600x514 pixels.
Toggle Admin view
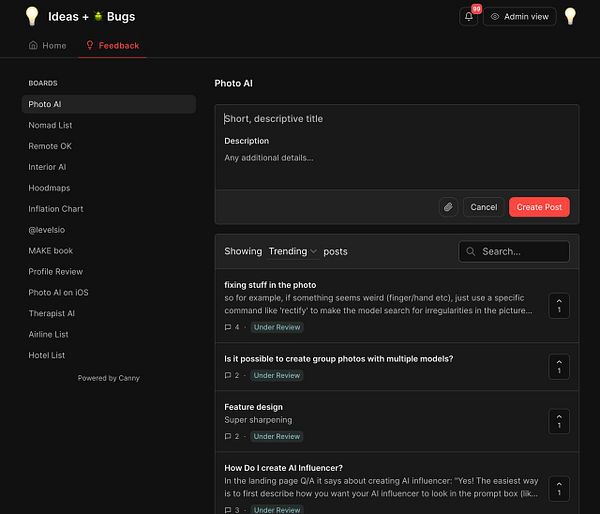click(520, 16)
